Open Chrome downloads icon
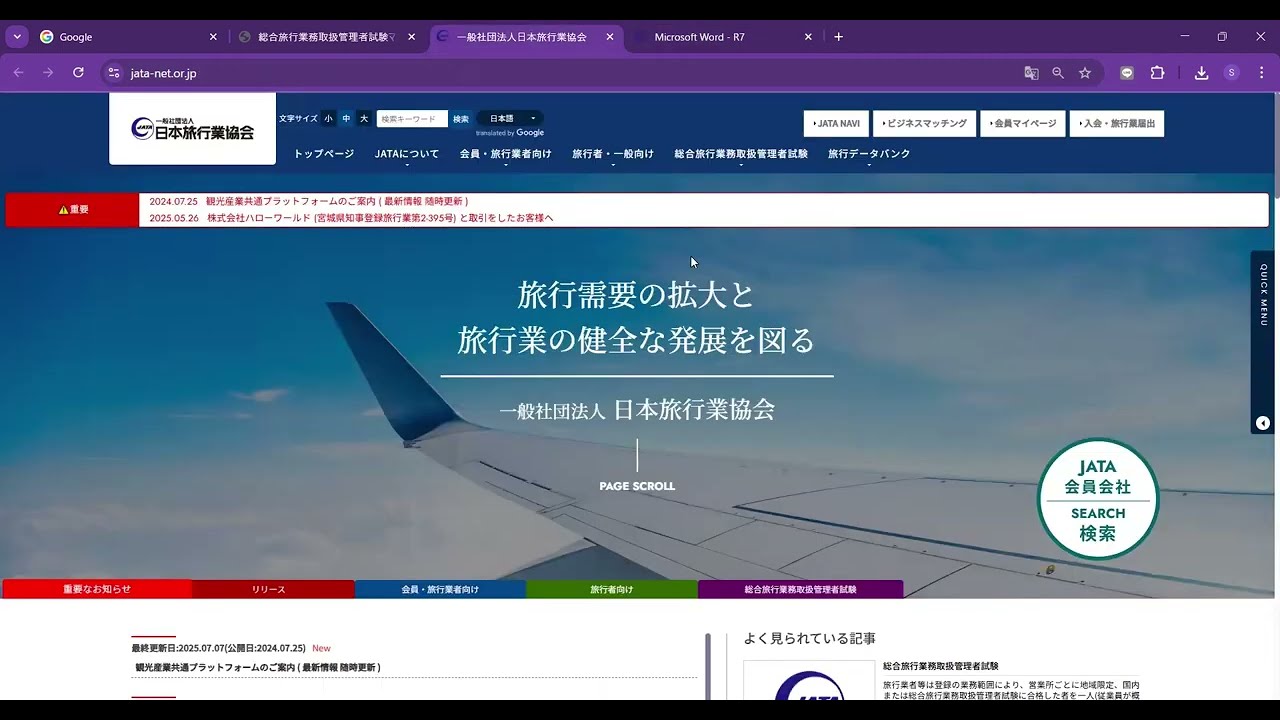Viewport: 1280px width, 720px height. (x=1202, y=73)
